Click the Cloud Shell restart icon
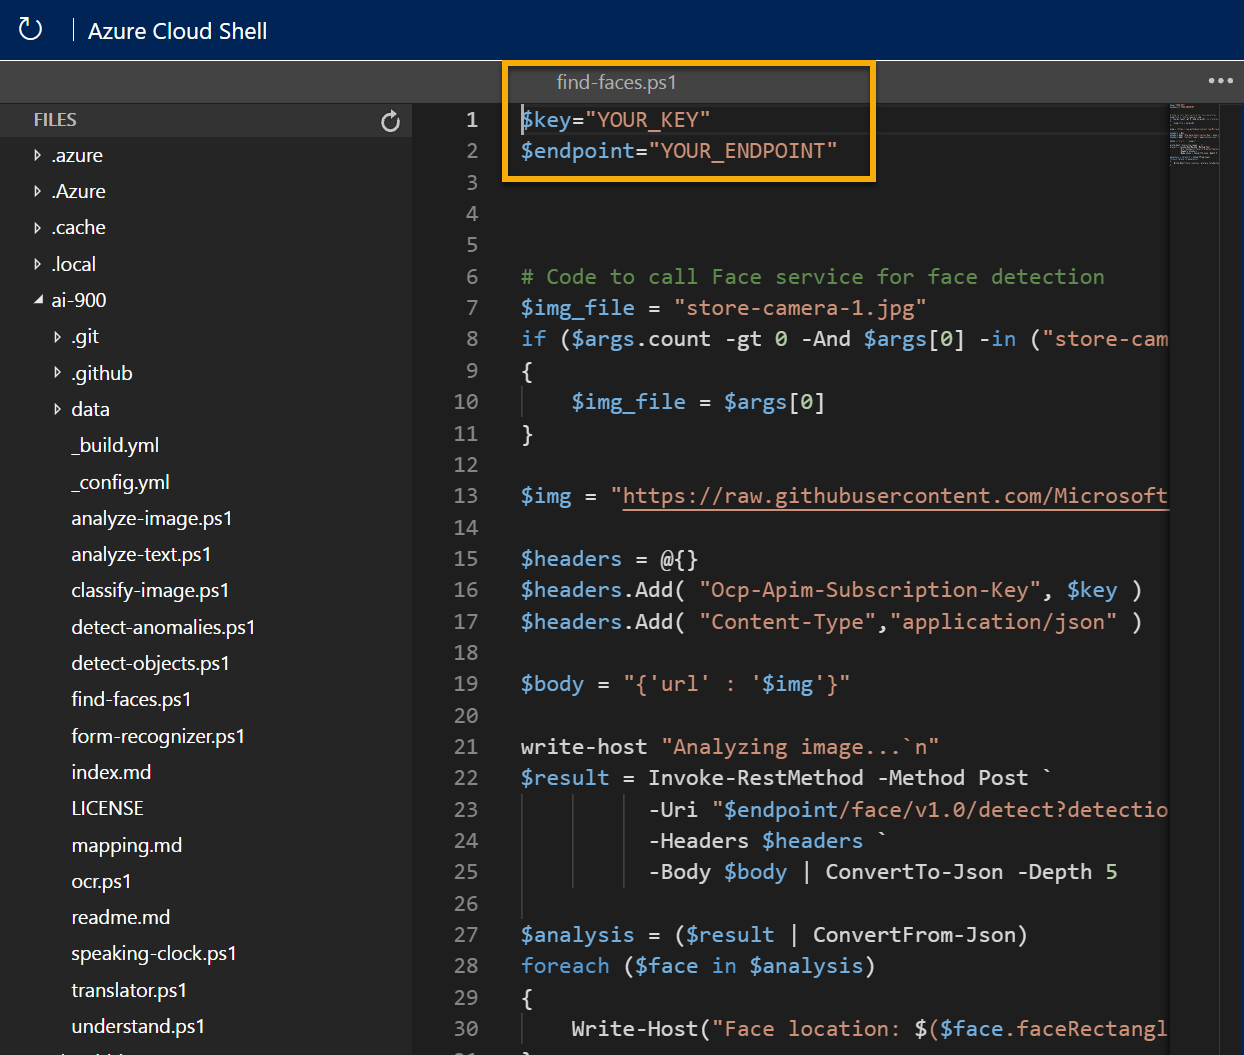Viewport: 1244px width, 1055px height. pyautogui.click(x=30, y=29)
